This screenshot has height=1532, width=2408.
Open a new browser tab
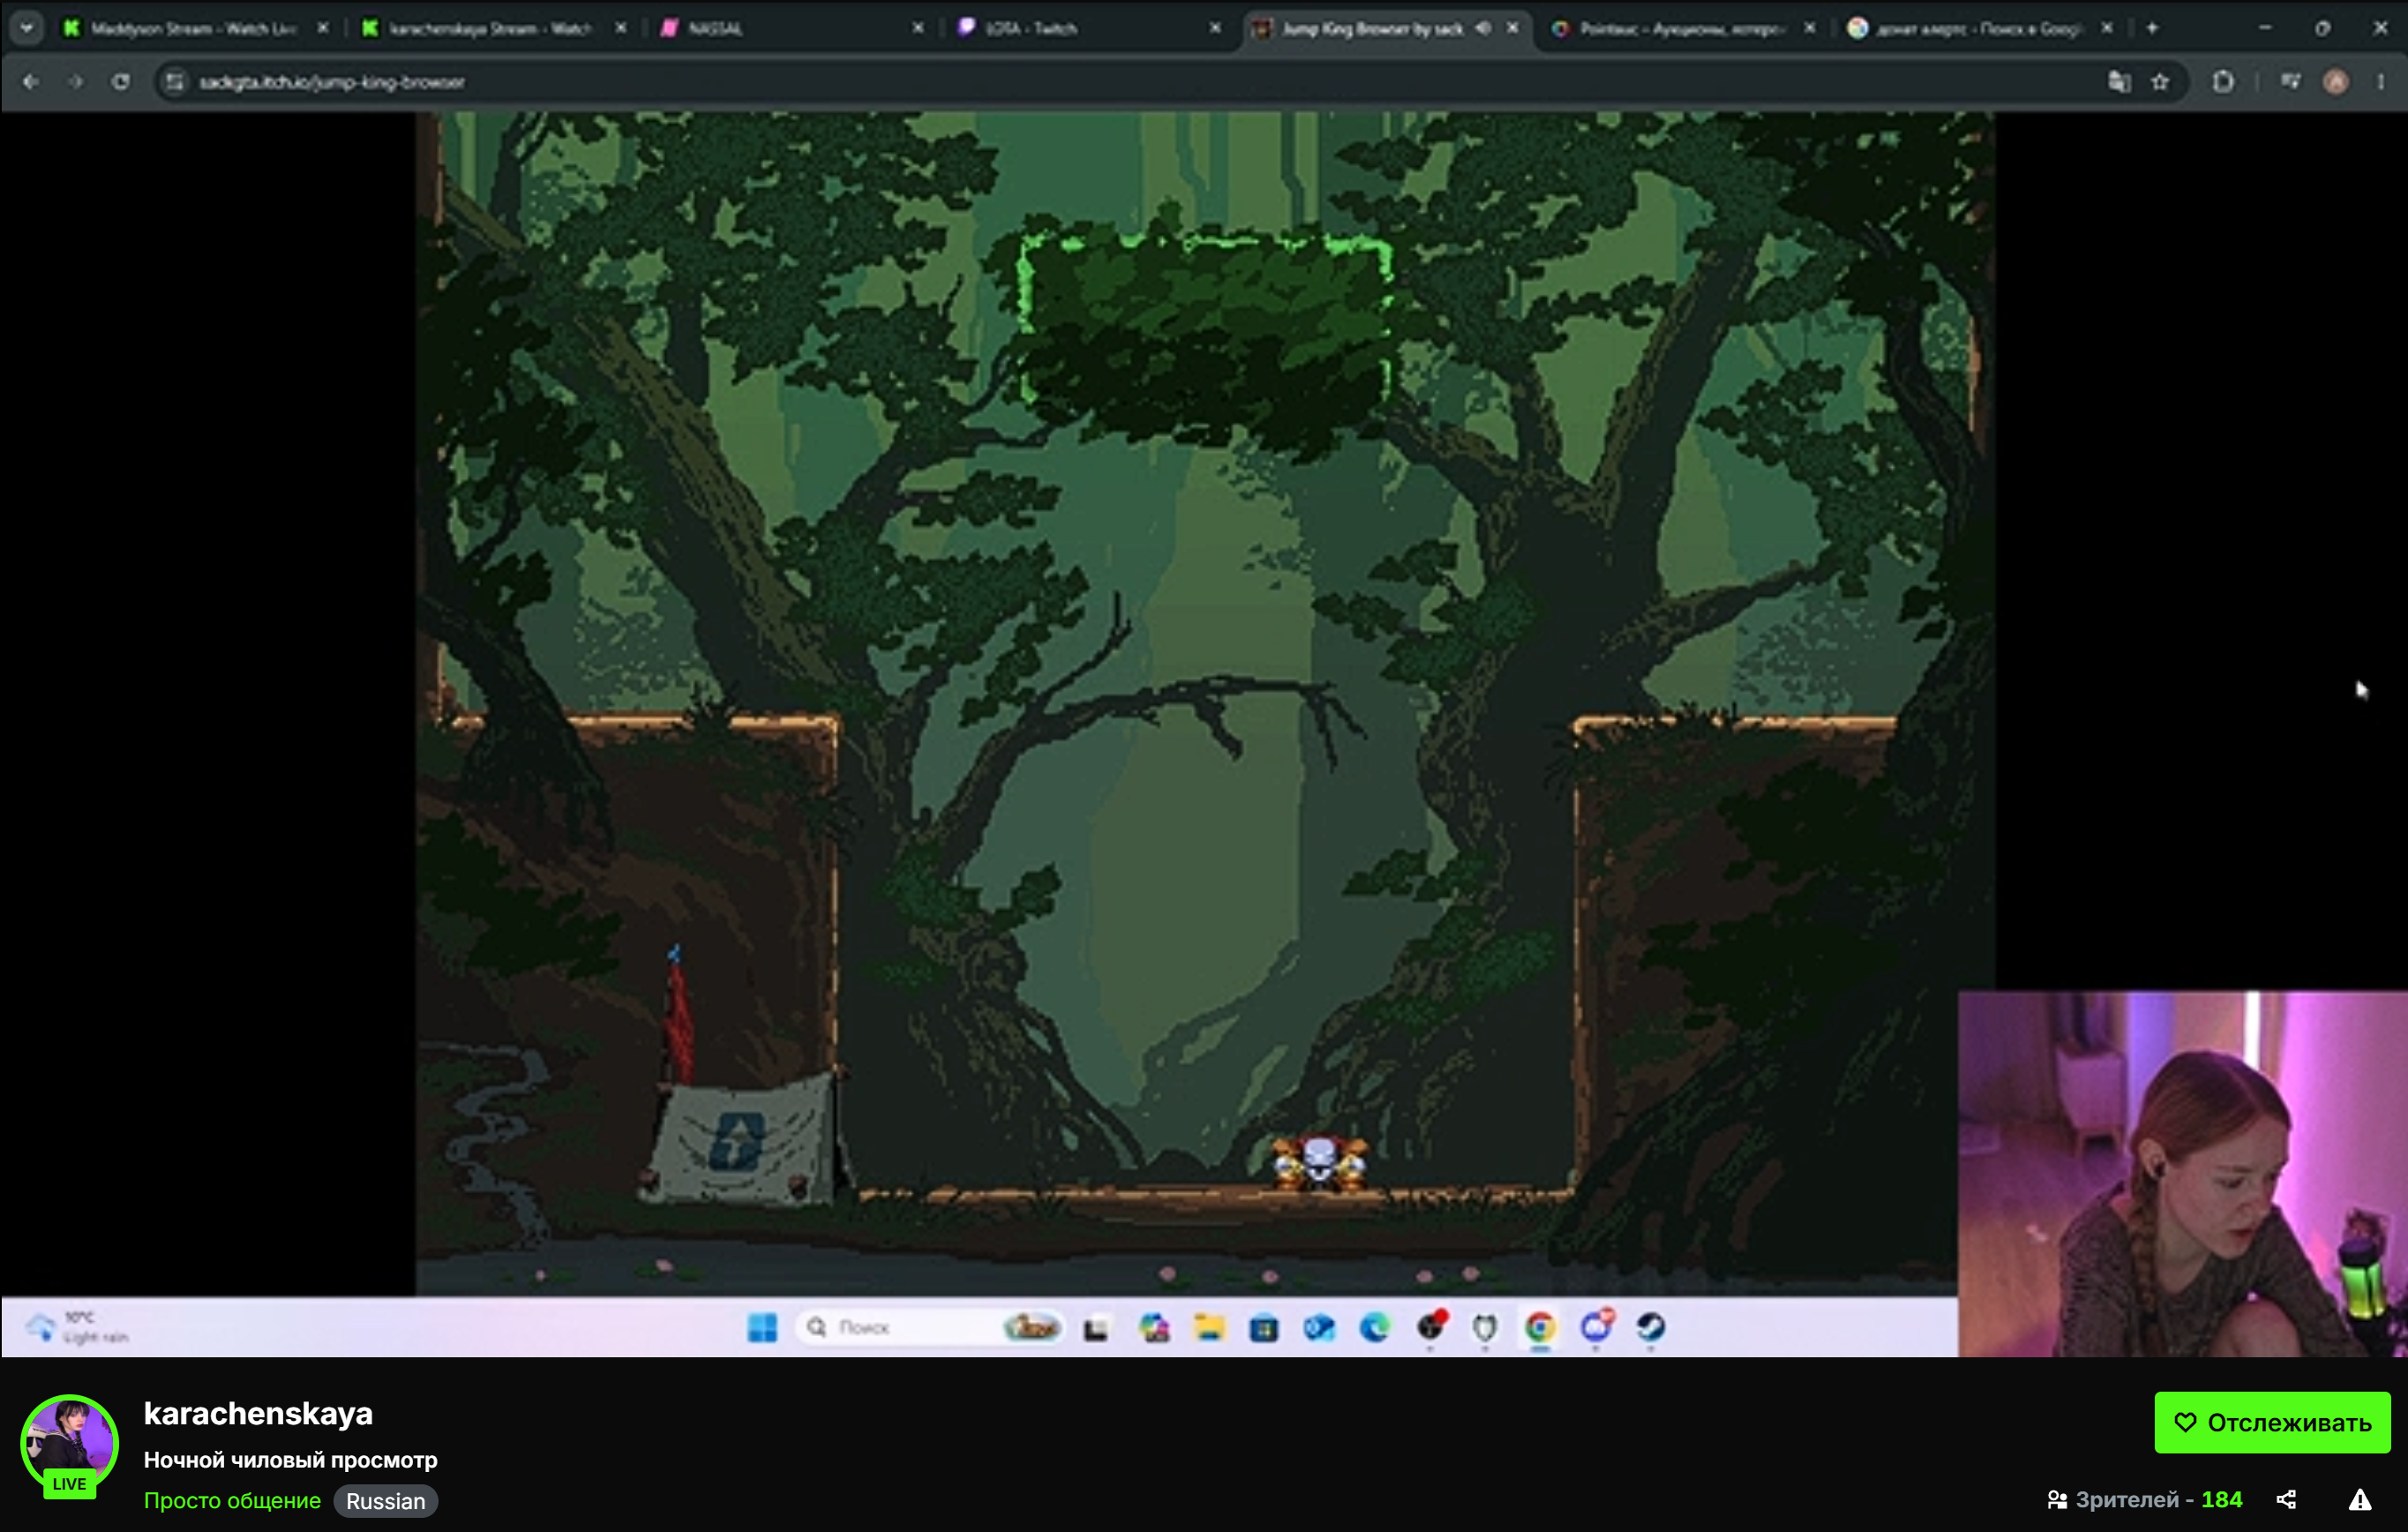point(2152,28)
